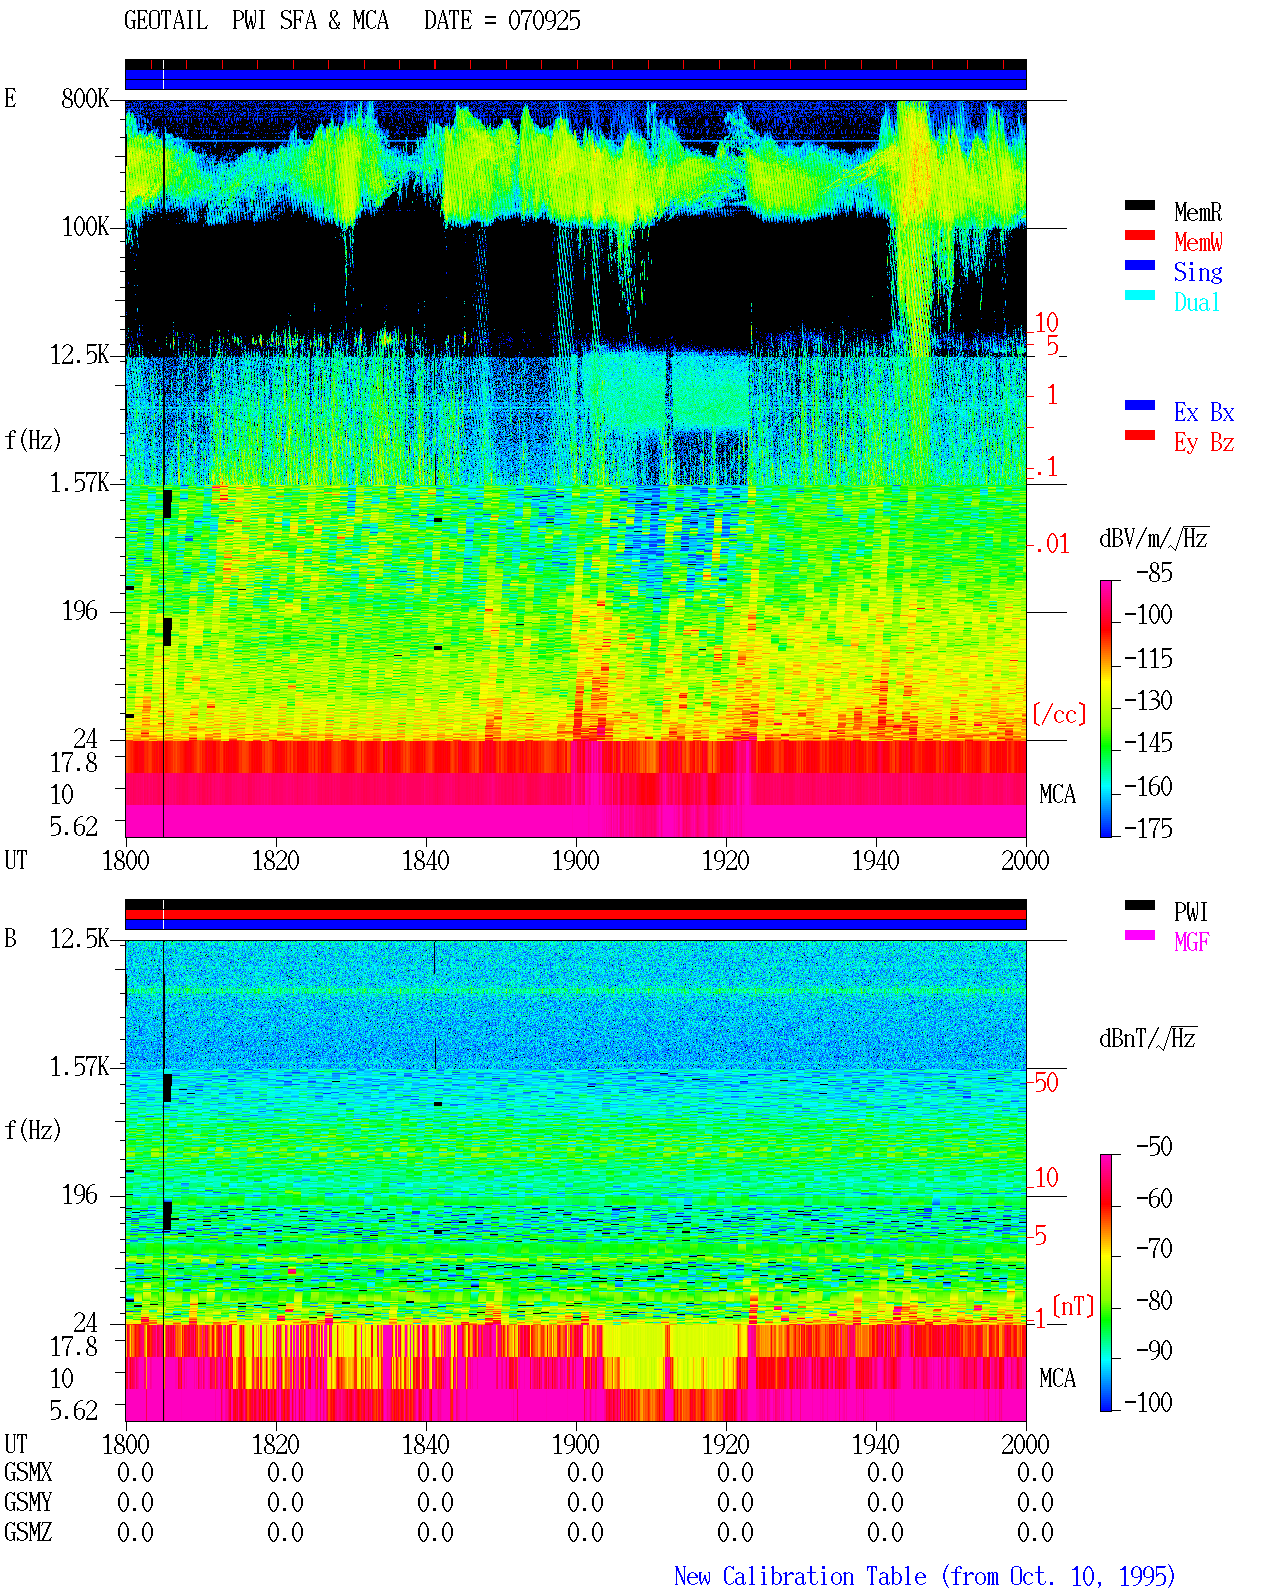Click the 100K frequency label on E panel

pyautogui.click(x=85, y=226)
